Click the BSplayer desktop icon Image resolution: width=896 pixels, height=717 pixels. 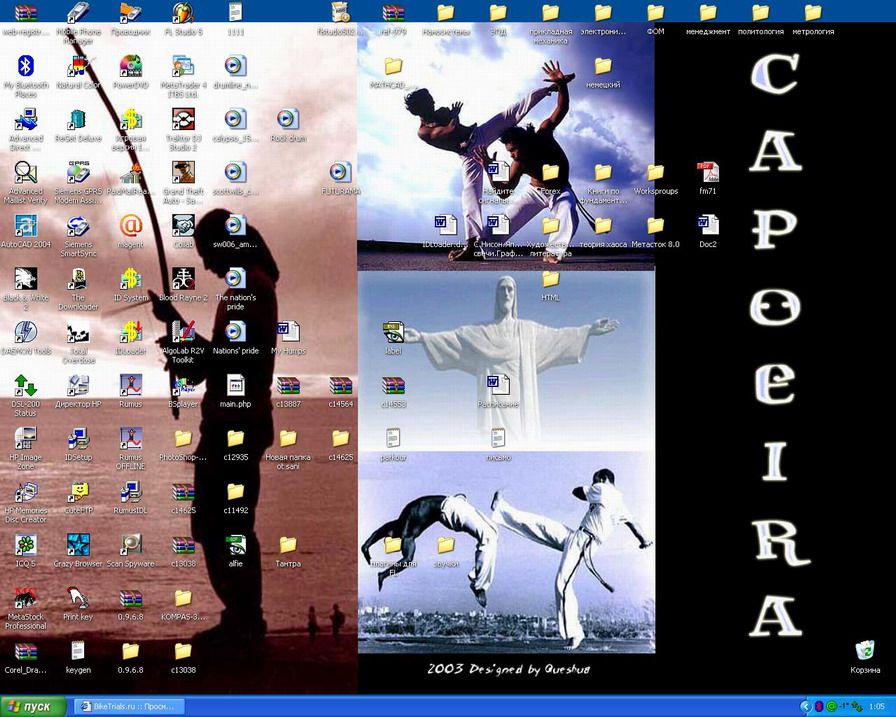(183, 386)
